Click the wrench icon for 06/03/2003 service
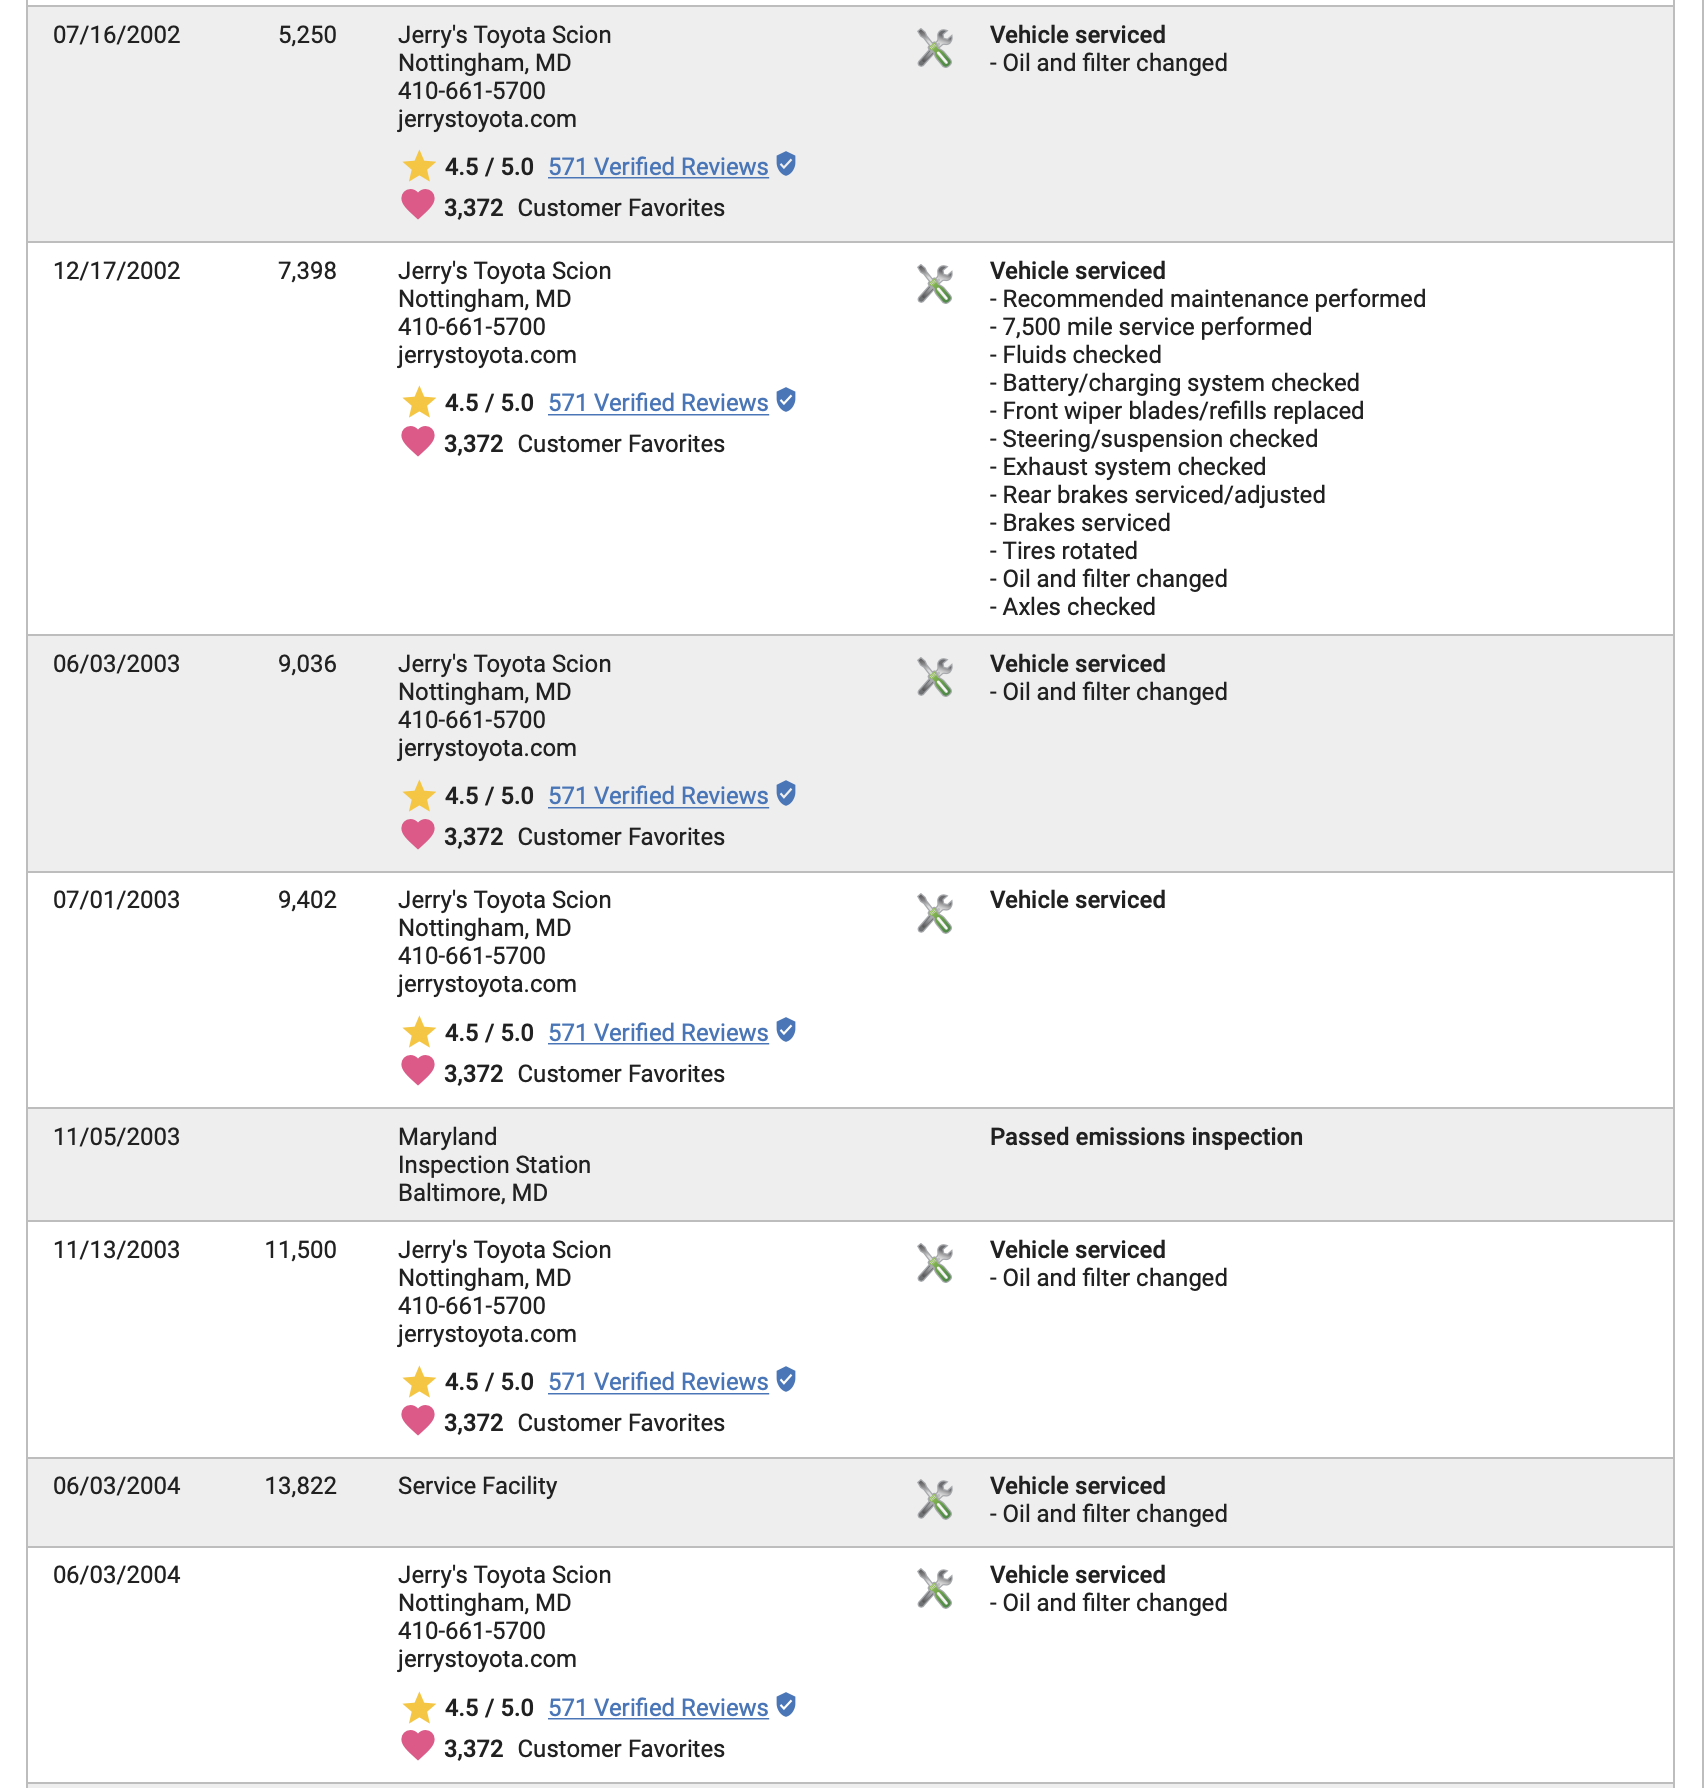1704x1788 pixels. 935,677
